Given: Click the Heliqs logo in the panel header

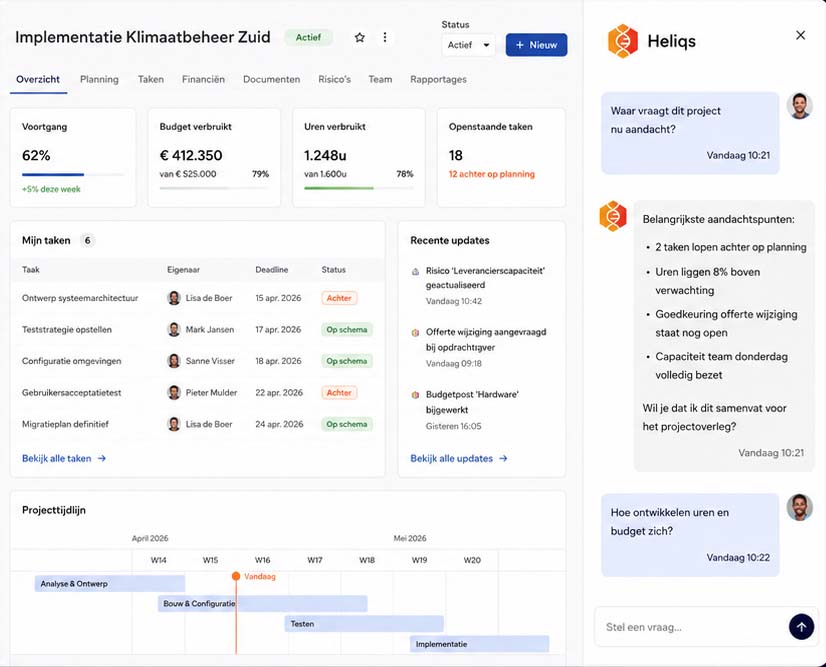Looking at the screenshot, I should [623, 41].
